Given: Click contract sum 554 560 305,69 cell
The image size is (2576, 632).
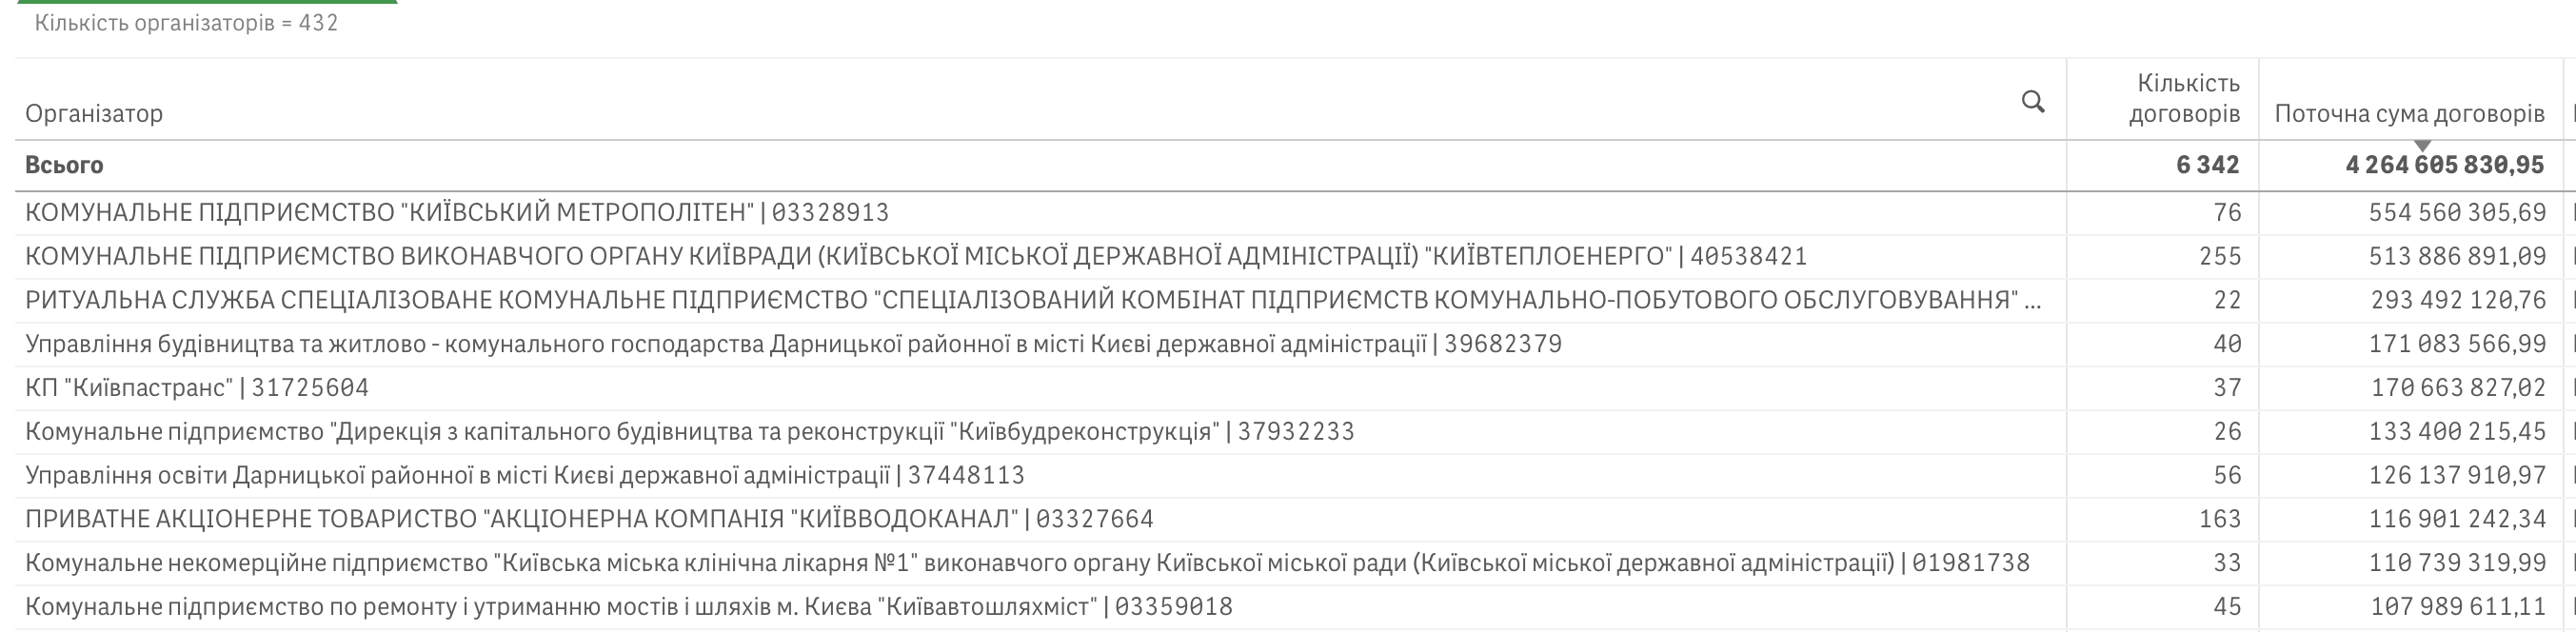Looking at the screenshot, I should (x=2456, y=212).
